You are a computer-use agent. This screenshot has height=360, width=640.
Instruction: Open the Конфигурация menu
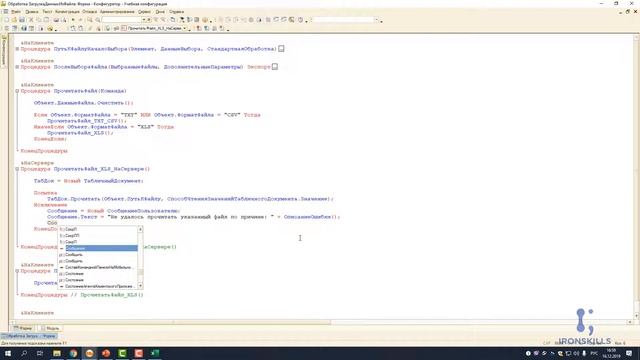[x=67, y=11]
